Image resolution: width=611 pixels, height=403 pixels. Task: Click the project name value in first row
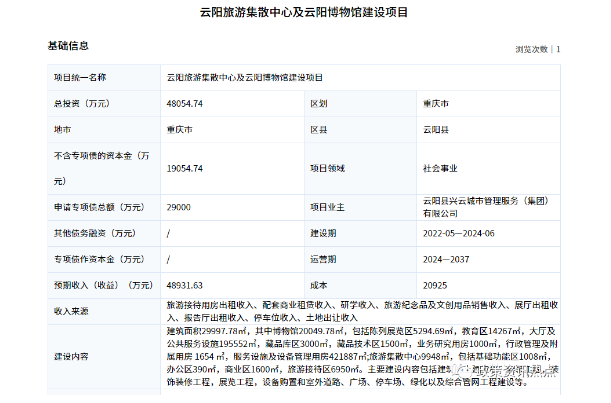(245, 76)
